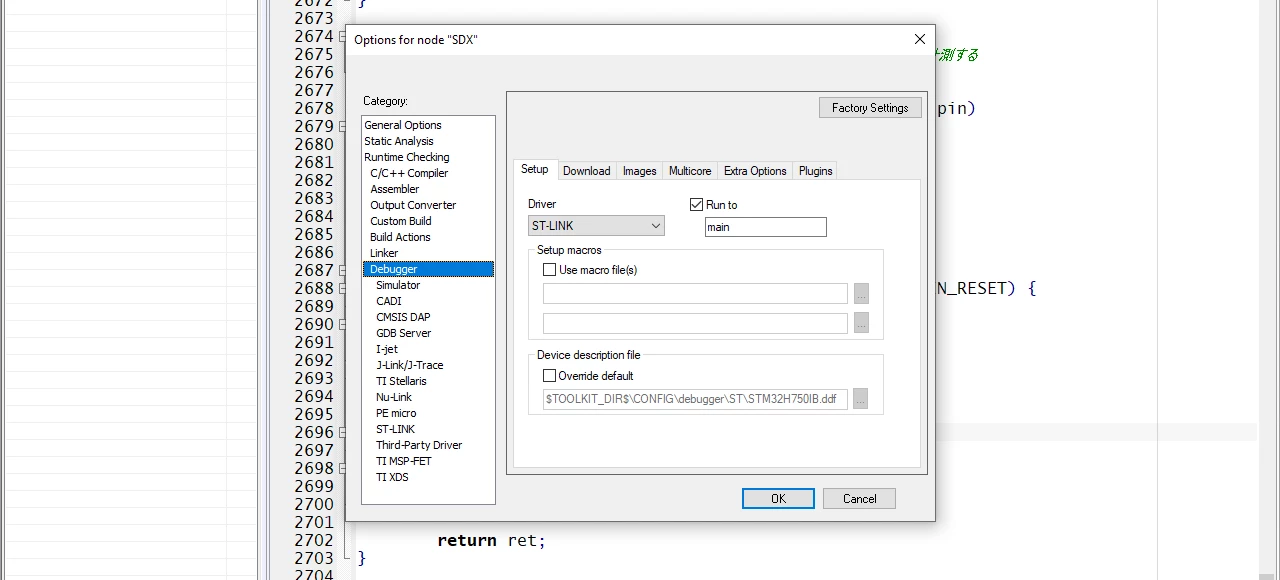Select I-jet category
This screenshot has width=1280, height=580.
point(387,349)
